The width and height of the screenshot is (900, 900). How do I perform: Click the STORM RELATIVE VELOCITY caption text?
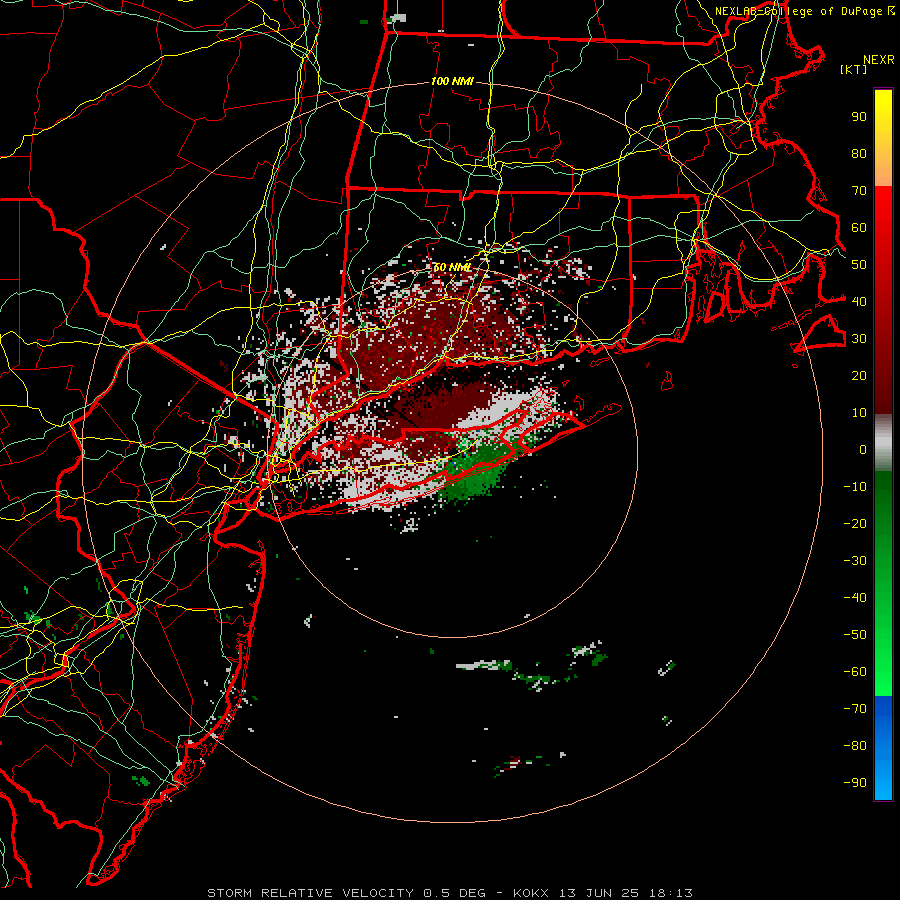pos(310,893)
